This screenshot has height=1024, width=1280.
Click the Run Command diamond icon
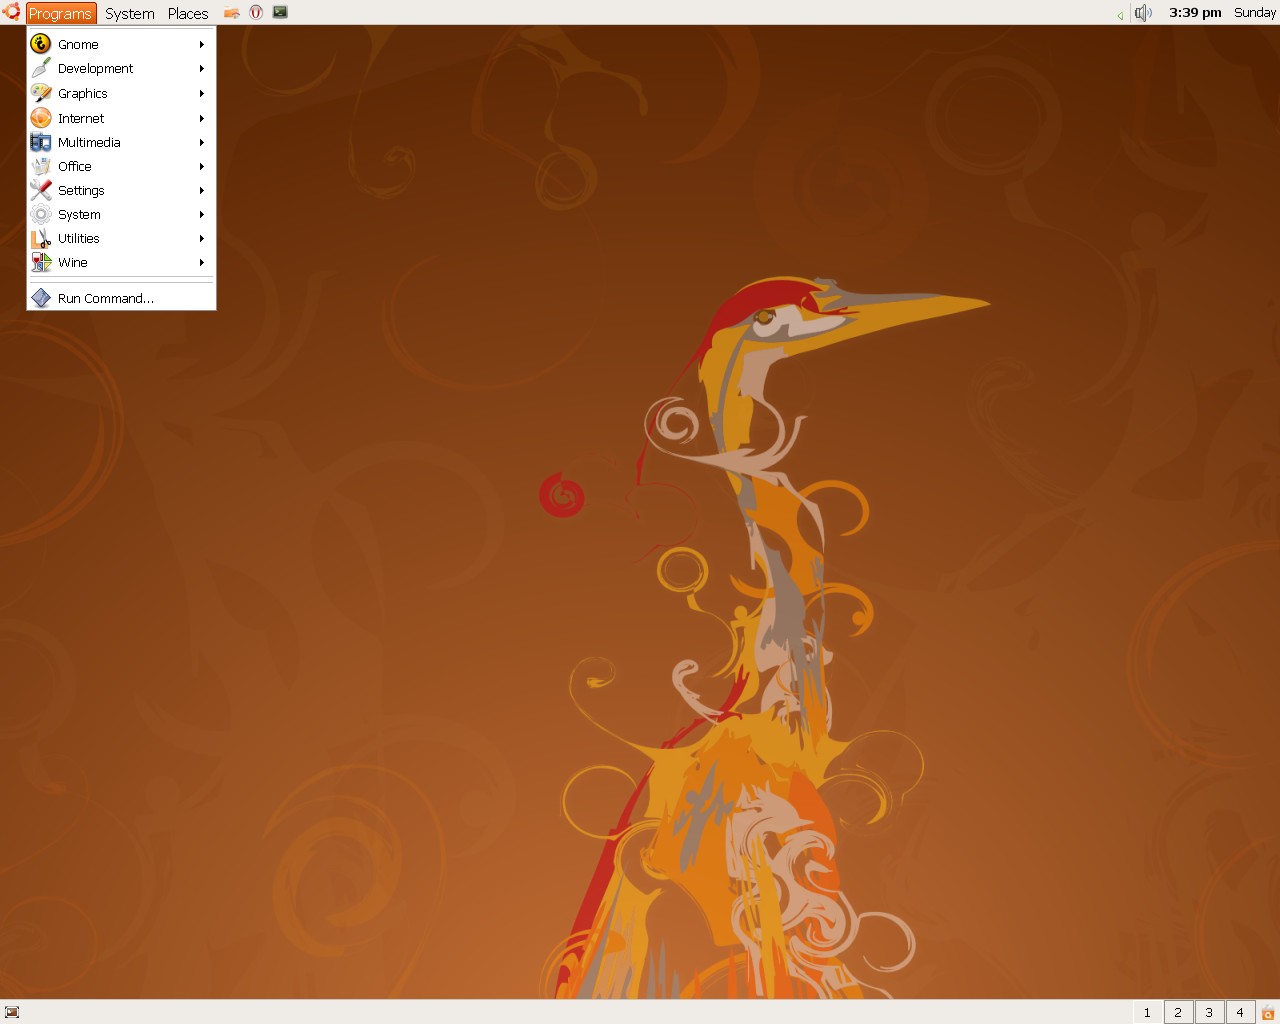(41, 298)
